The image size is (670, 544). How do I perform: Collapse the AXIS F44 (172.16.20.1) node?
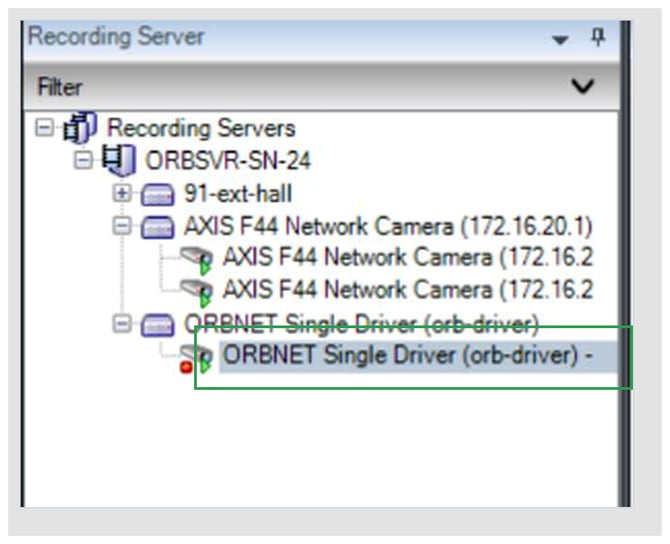point(122,226)
